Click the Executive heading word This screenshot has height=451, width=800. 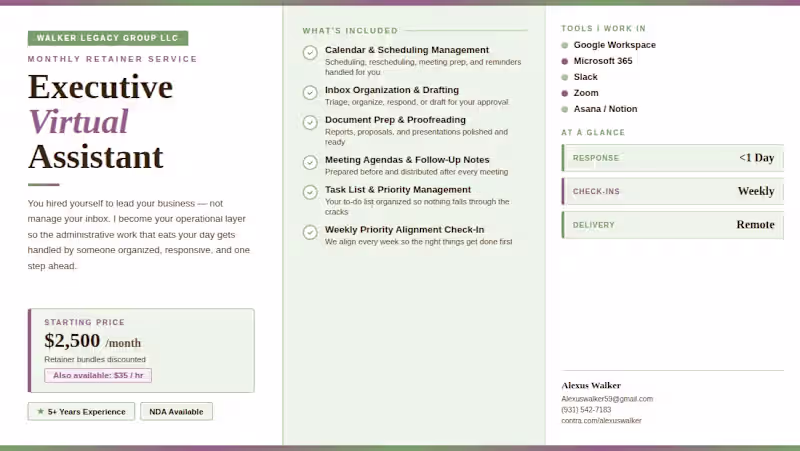coord(101,87)
